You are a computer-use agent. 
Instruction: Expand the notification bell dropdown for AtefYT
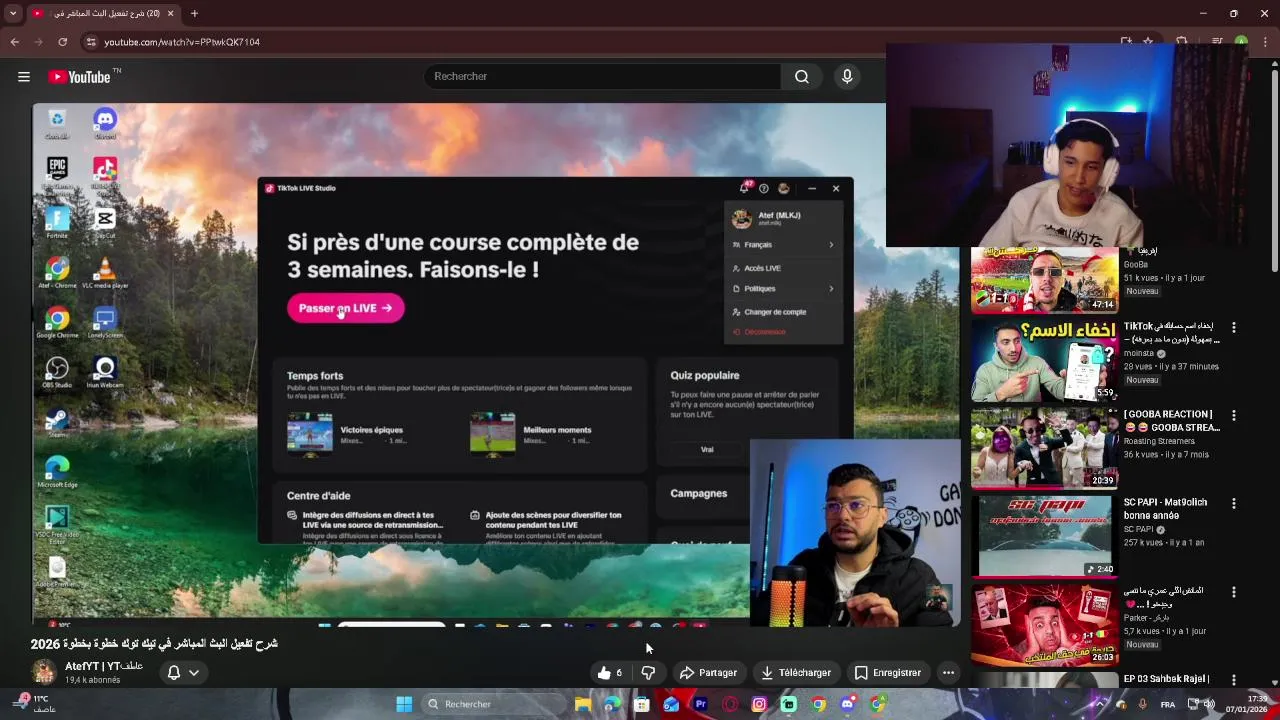tap(183, 673)
